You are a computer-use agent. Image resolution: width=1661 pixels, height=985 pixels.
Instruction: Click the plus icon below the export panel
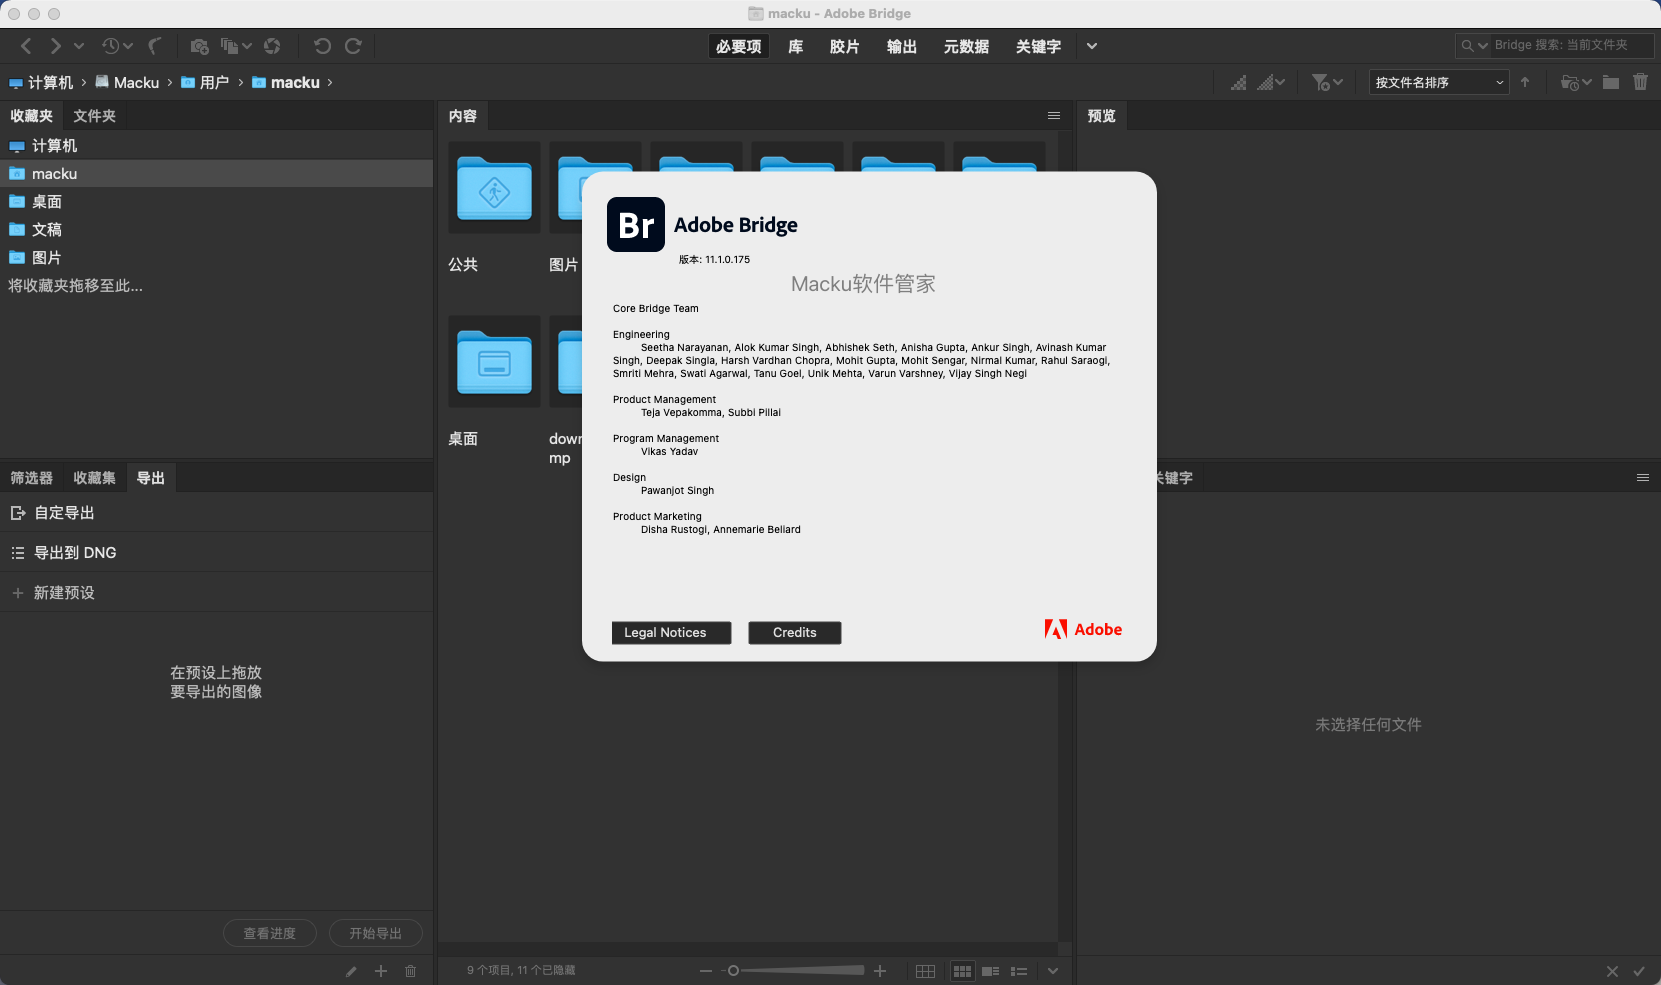[x=381, y=971]
